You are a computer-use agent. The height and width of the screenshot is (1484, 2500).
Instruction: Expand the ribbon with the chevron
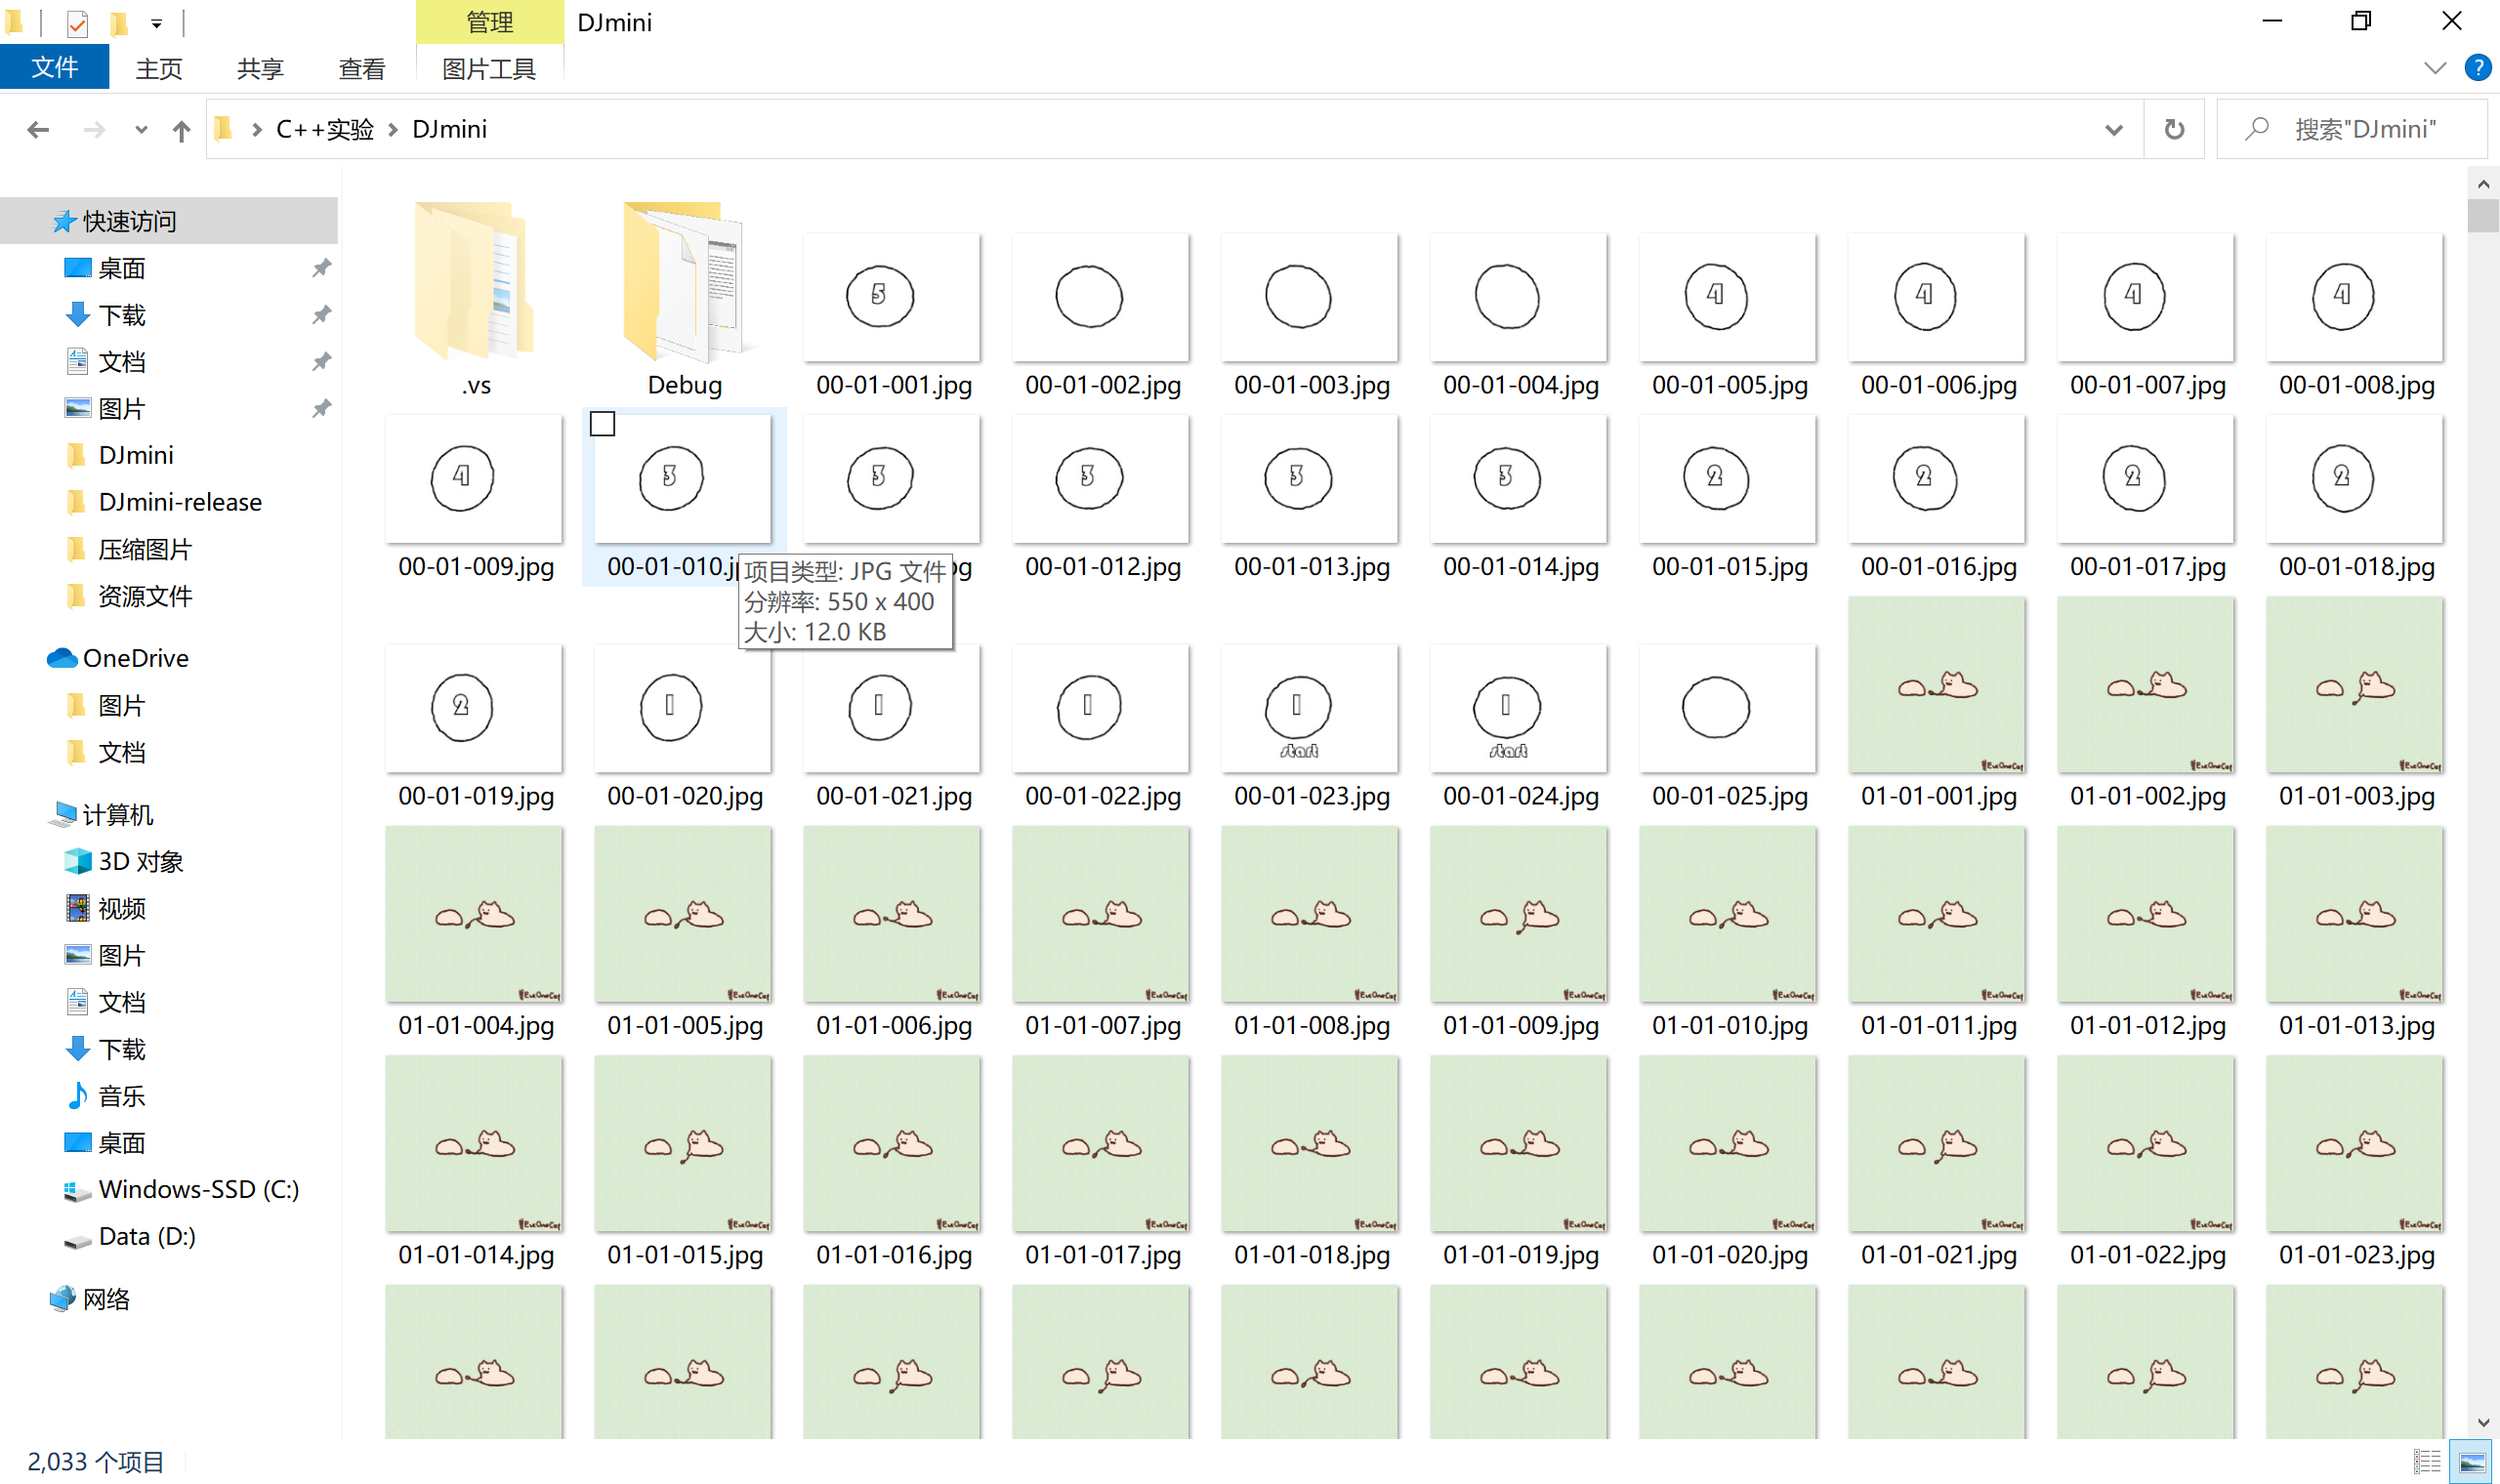point(2435,68)
